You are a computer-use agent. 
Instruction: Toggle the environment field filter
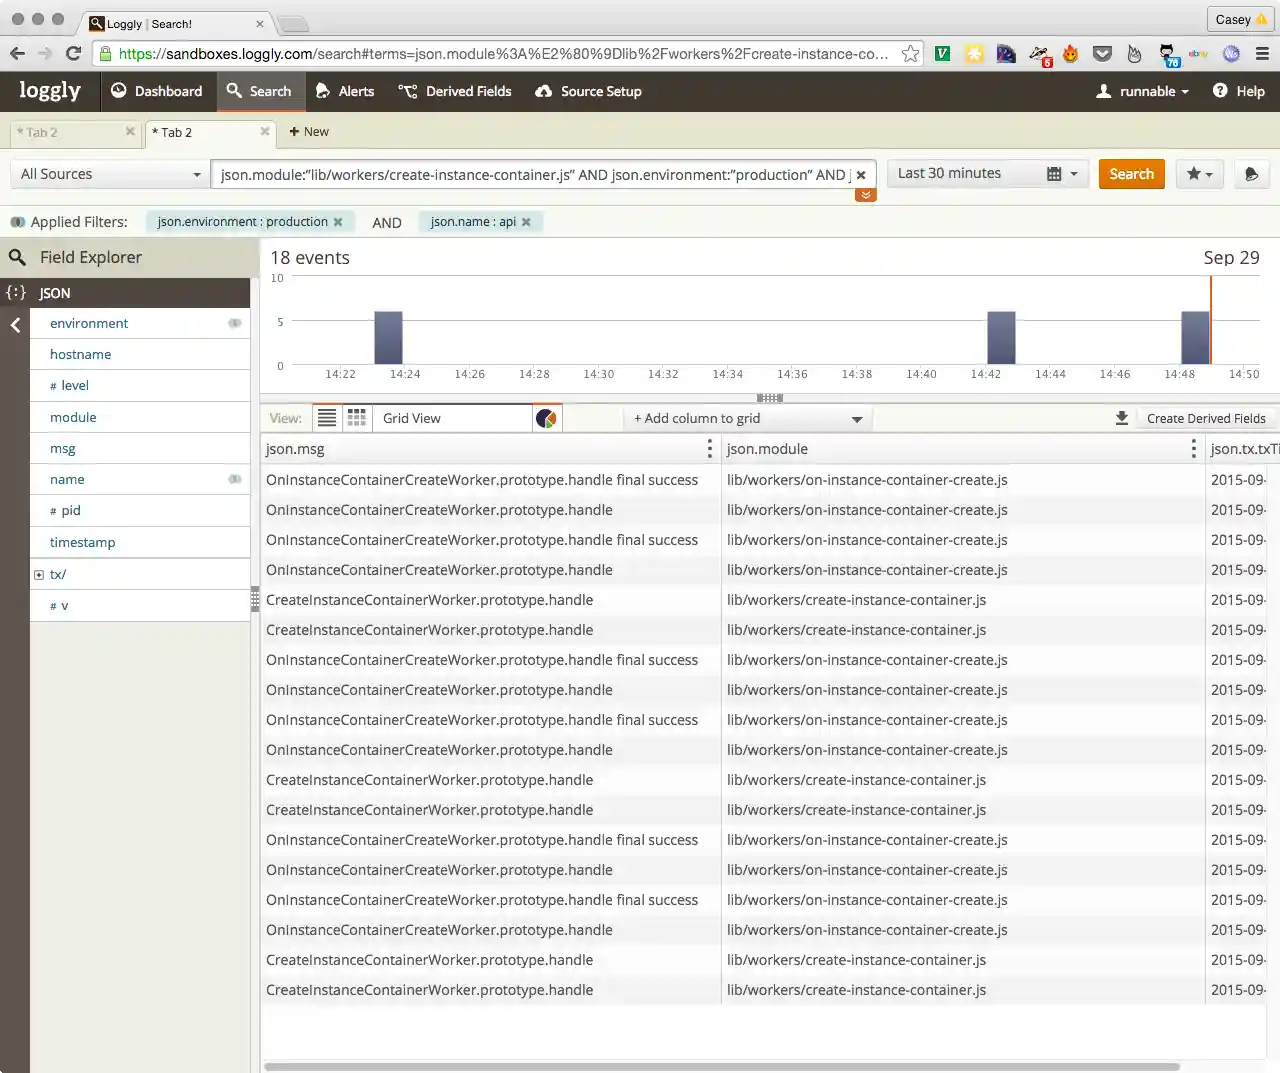(x=234, y=323)
